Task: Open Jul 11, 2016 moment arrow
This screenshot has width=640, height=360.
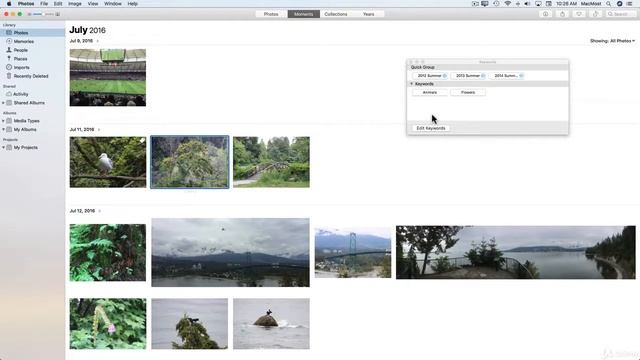Action: [99, 129]
